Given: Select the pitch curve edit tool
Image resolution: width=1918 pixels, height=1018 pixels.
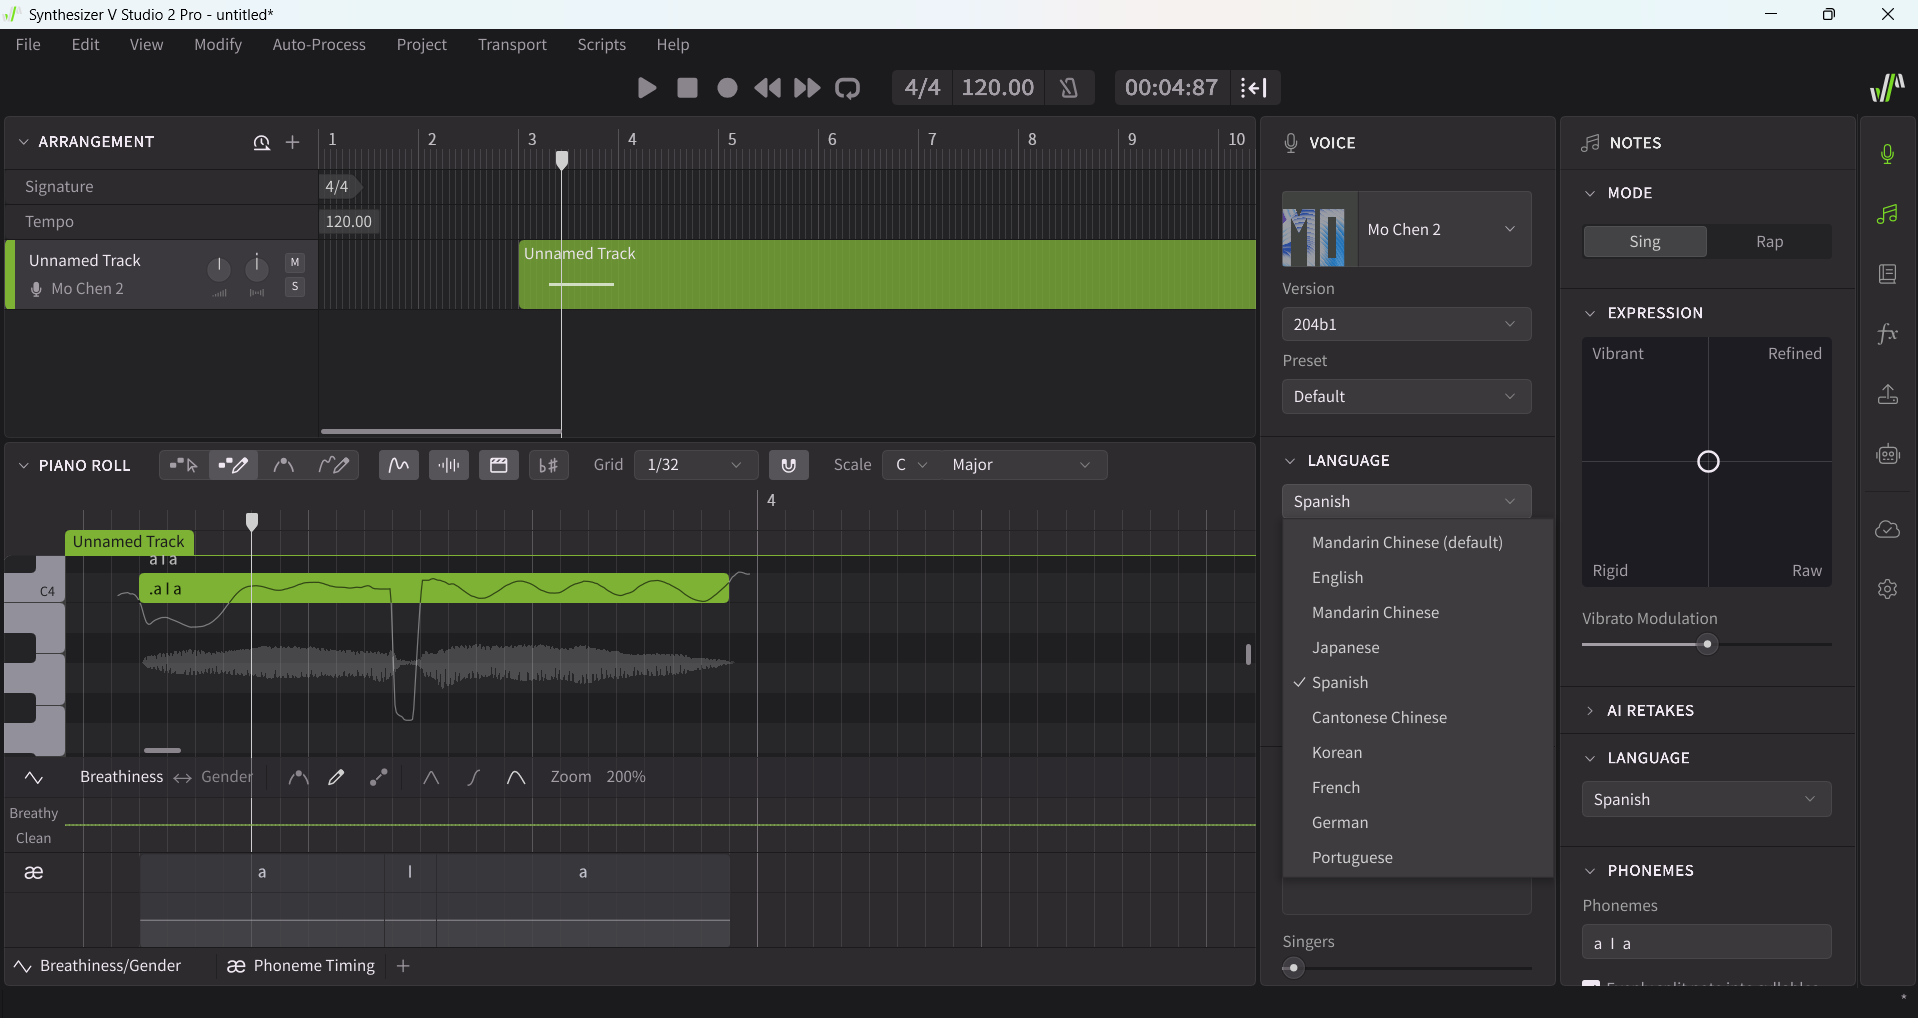Looking at the screenshot, I should (x=284, y=465).
